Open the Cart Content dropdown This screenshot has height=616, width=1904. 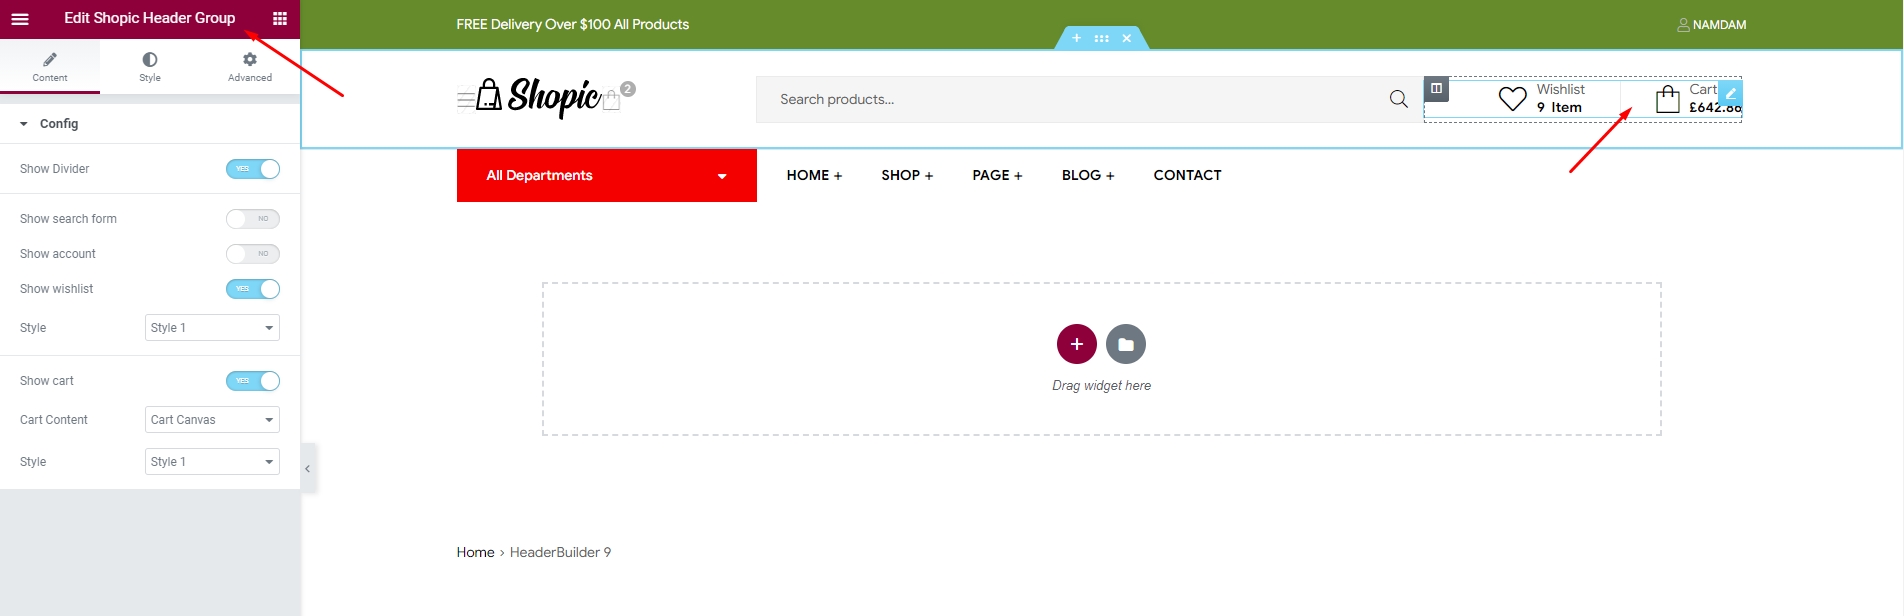[212, 420]
